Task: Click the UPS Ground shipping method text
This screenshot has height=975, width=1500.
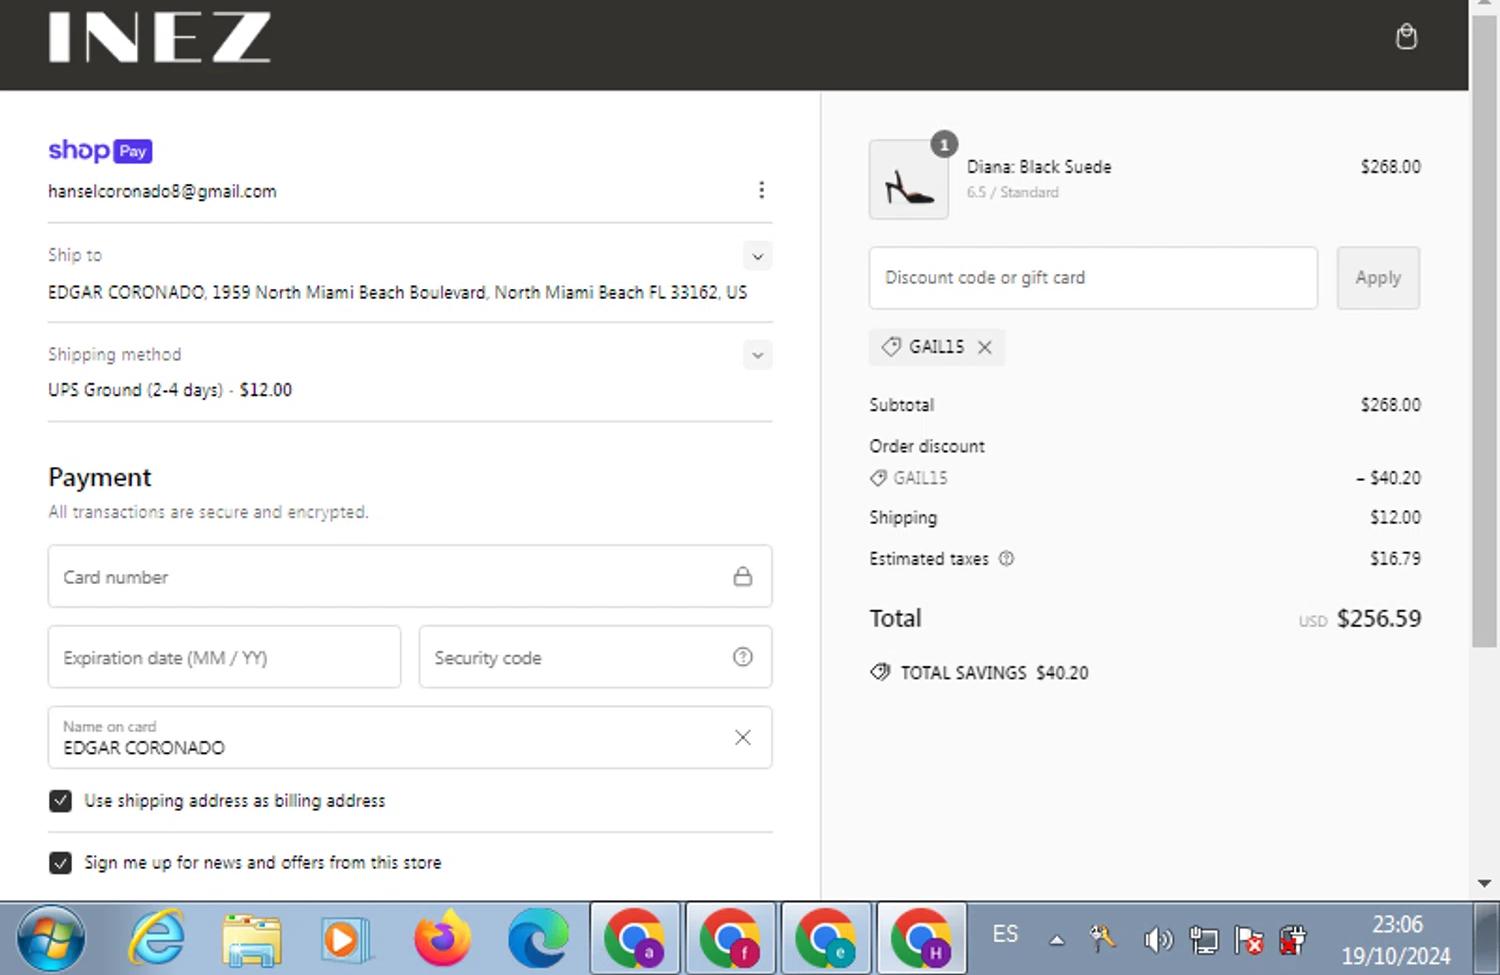Action: coord(170,390)
